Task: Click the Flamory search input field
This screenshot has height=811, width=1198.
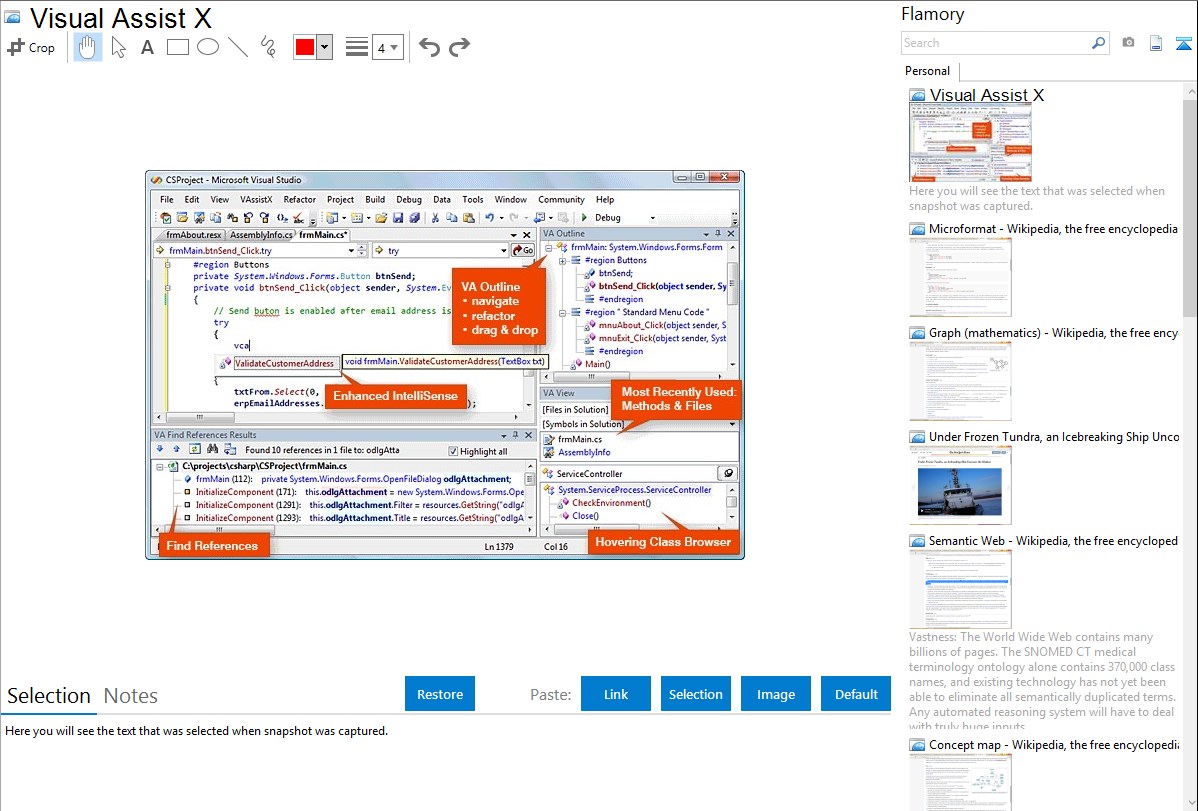Action: coord(995,43)
